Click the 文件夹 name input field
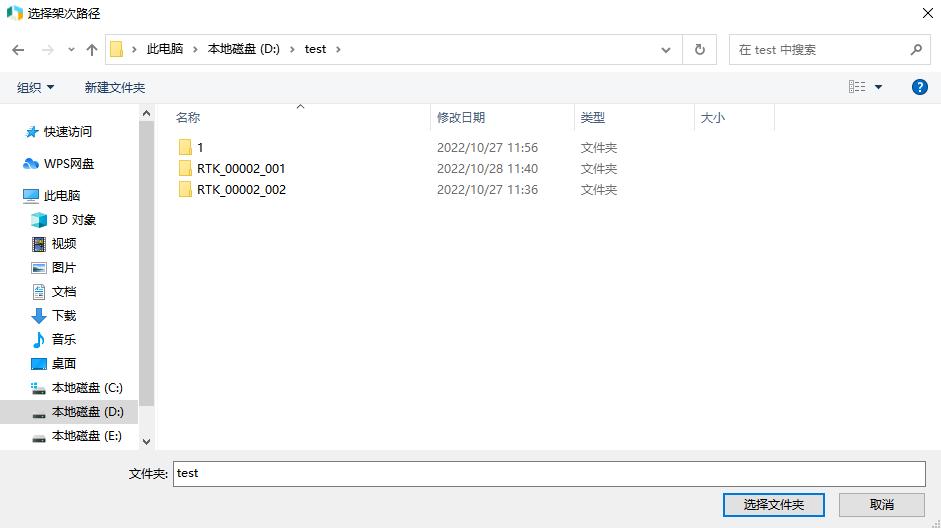Screen dimensions: 941x528 click(x=549, y=473)
